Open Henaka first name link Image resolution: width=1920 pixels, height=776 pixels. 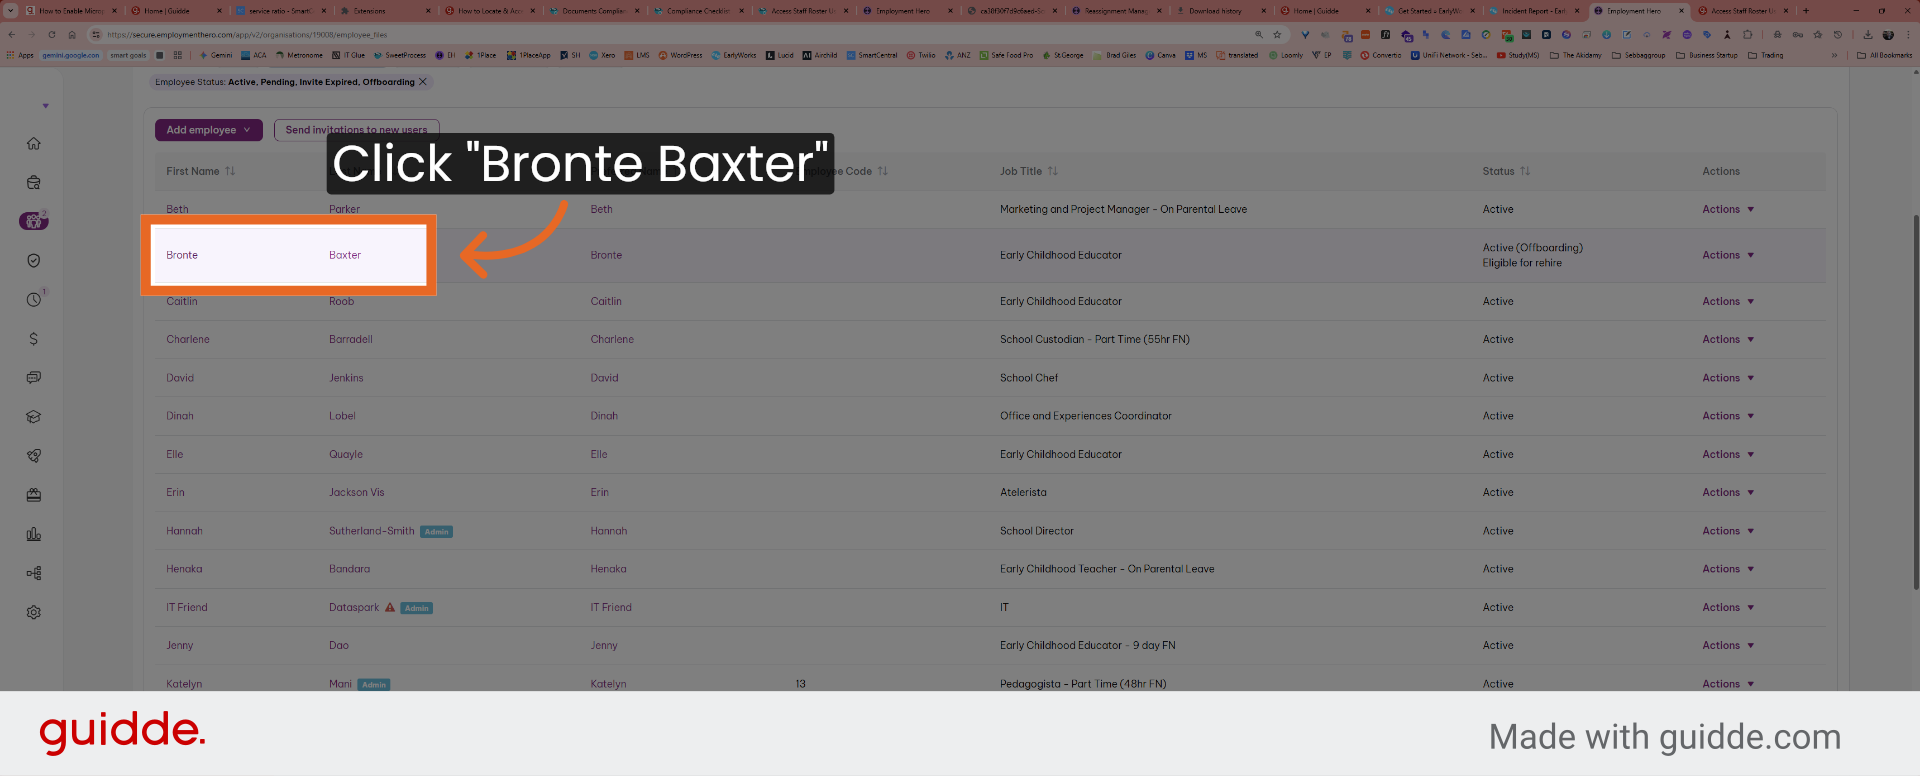pyautogui.click(x=184, y=569)
